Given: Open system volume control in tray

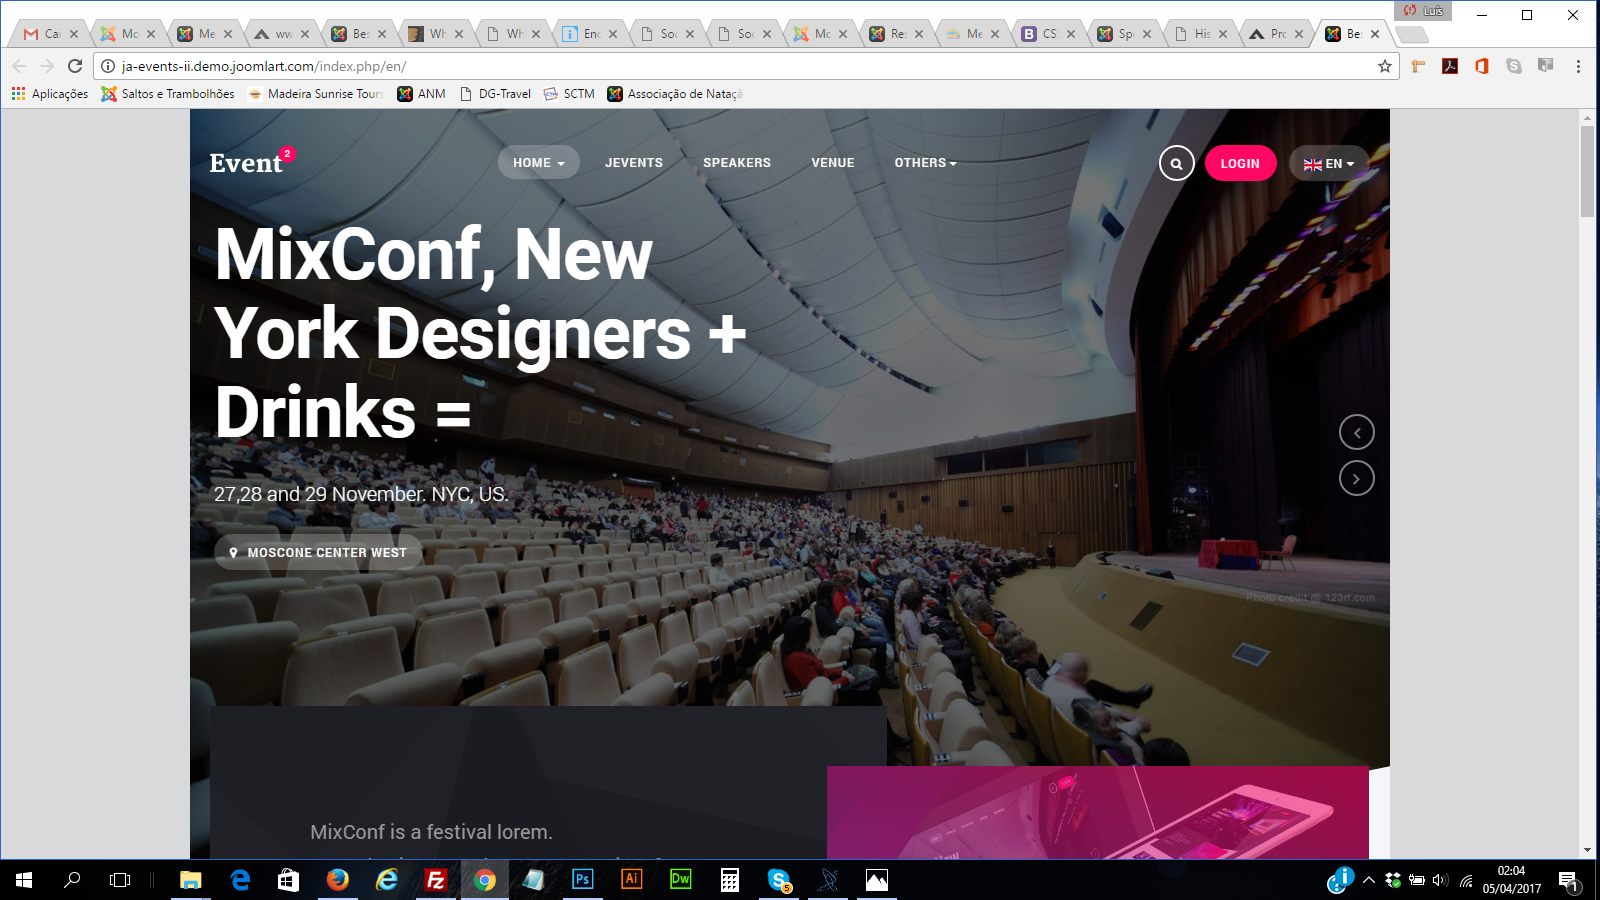Looking at the screenshot, I should click(1440, 880).
